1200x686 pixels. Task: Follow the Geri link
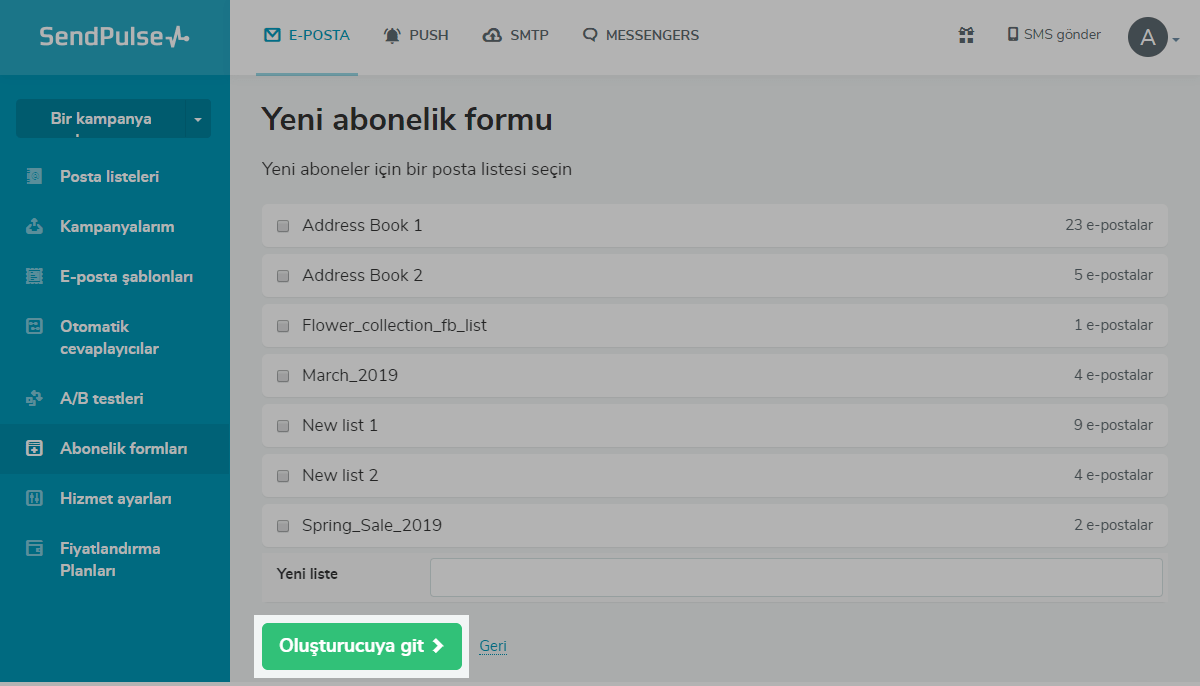[493, 646]
